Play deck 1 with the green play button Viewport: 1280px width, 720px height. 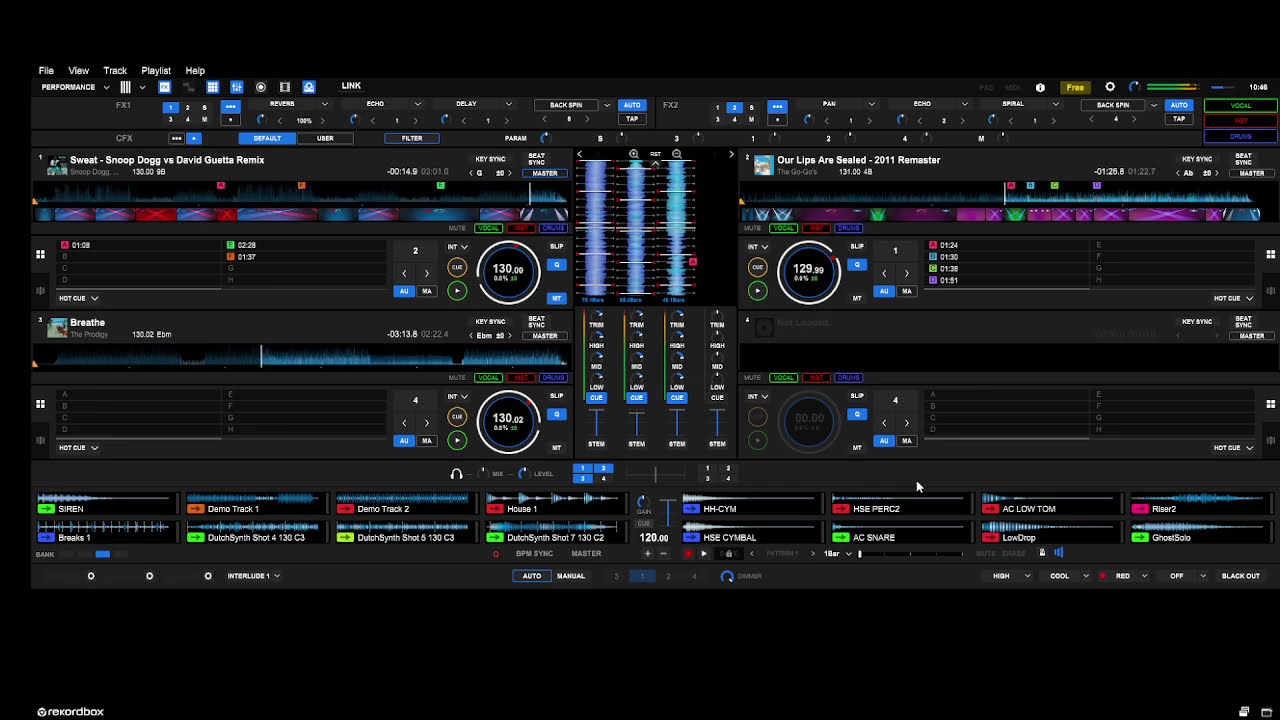[457, 291]
